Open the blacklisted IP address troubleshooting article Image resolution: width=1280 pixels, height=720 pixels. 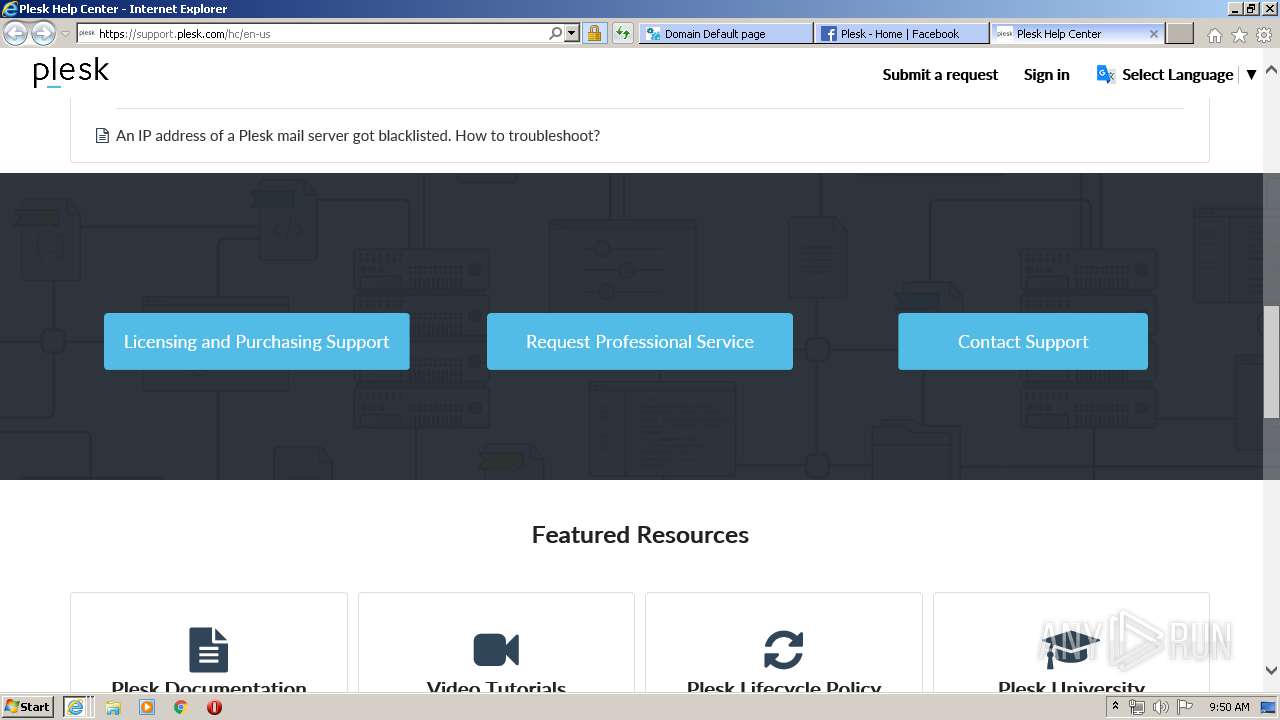[358, 135]
